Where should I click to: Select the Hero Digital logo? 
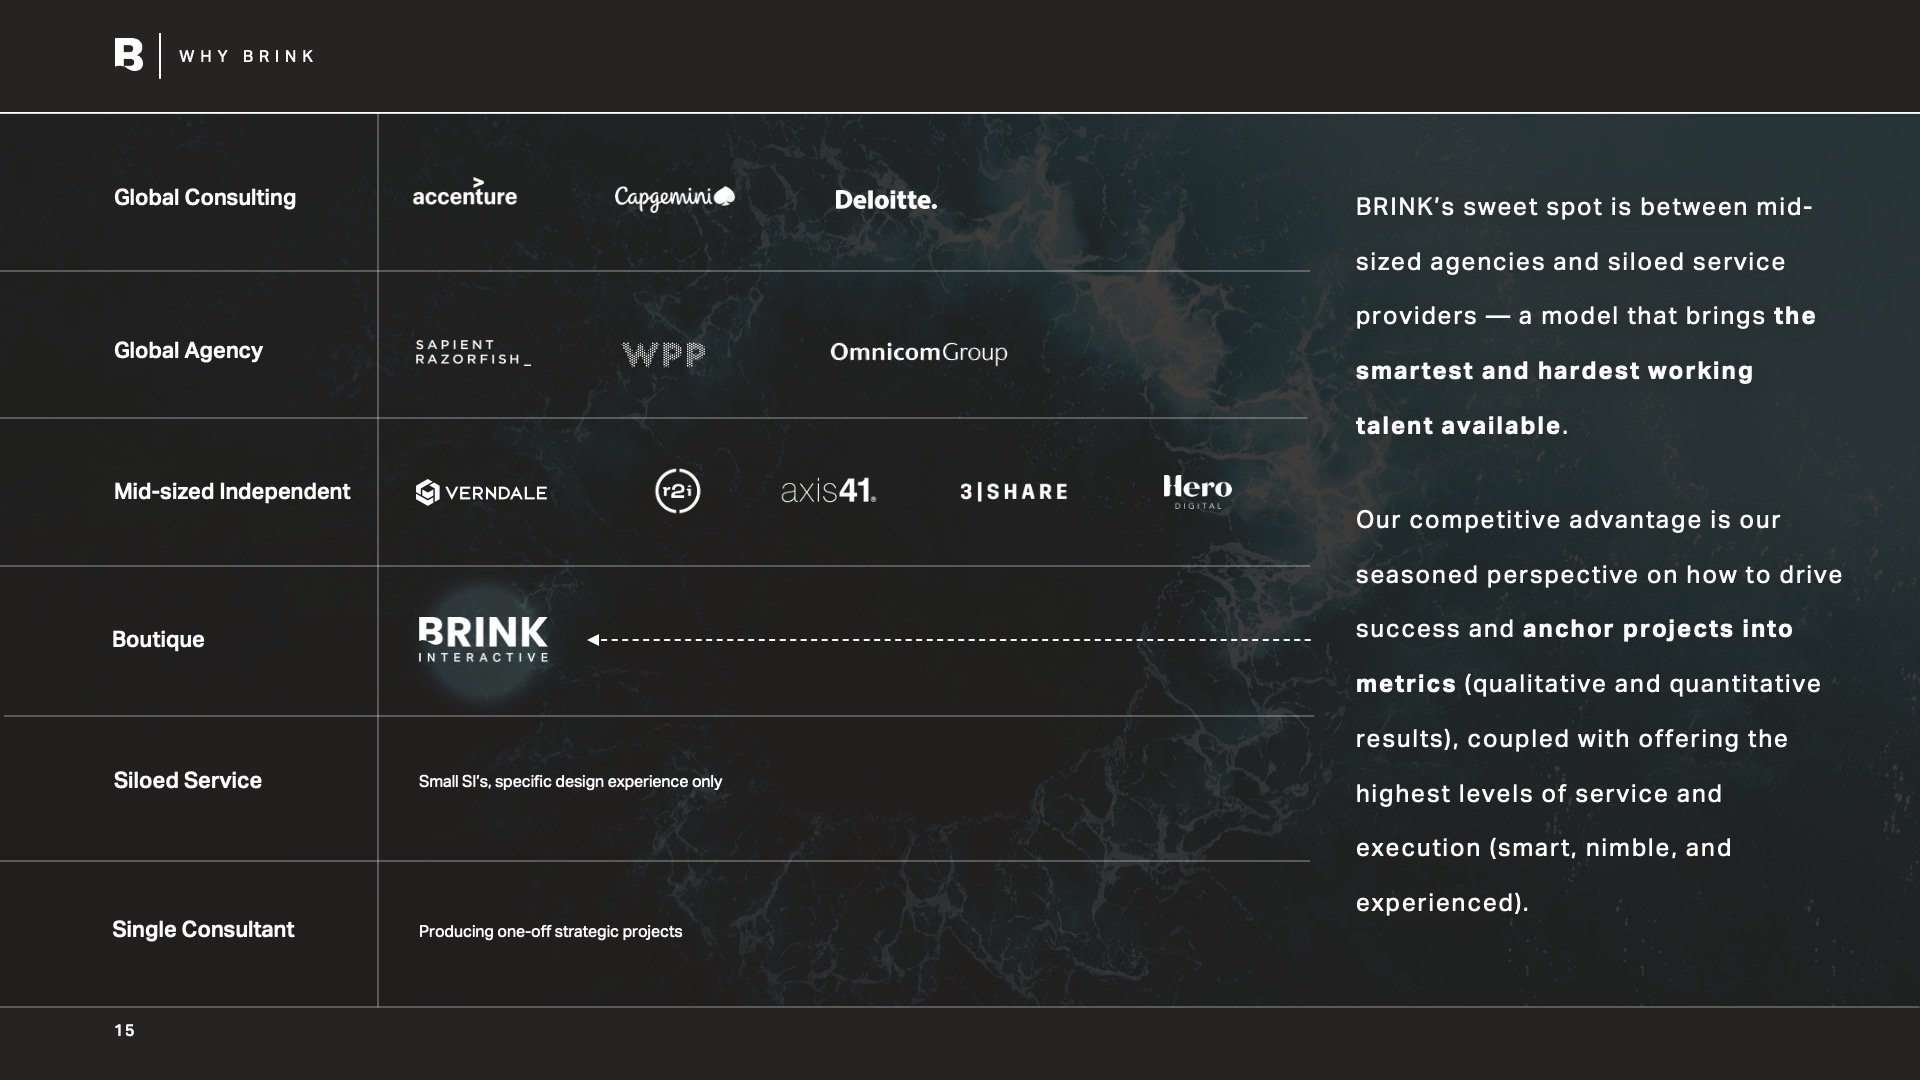tap(1197, 492)
